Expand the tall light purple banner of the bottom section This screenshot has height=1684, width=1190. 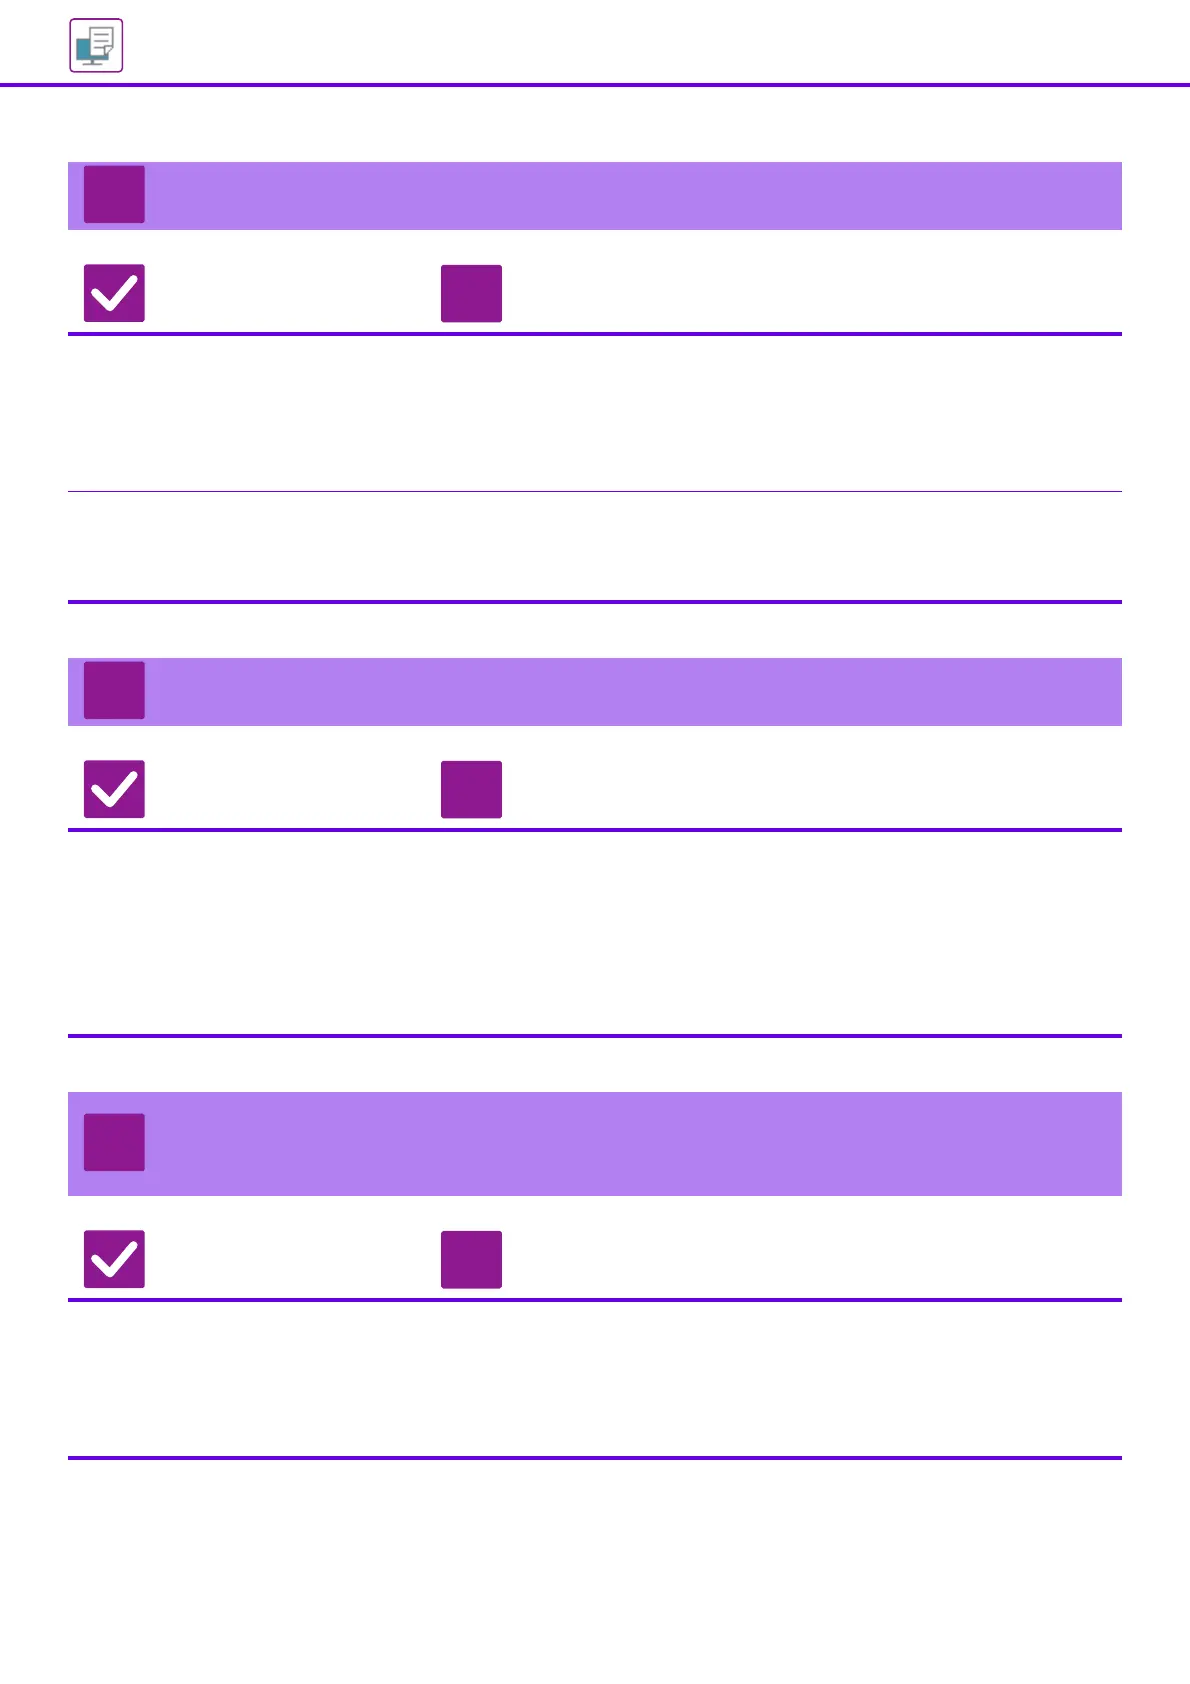630,1144
